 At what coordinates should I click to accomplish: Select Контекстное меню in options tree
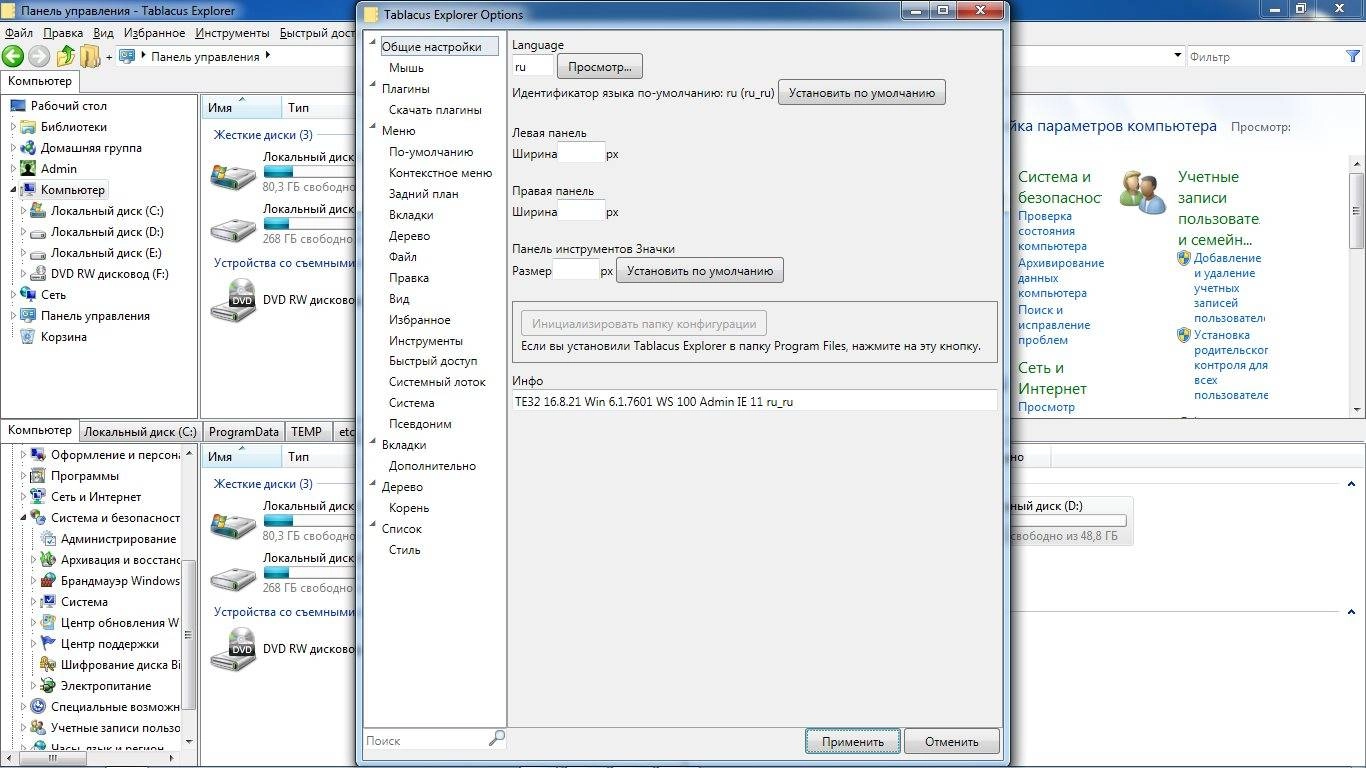point(440,173)
